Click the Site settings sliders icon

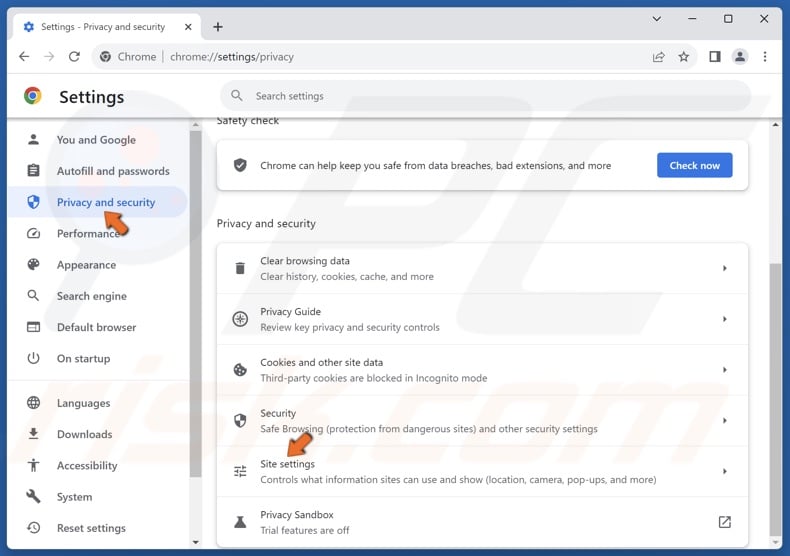(x=240, y=471)
